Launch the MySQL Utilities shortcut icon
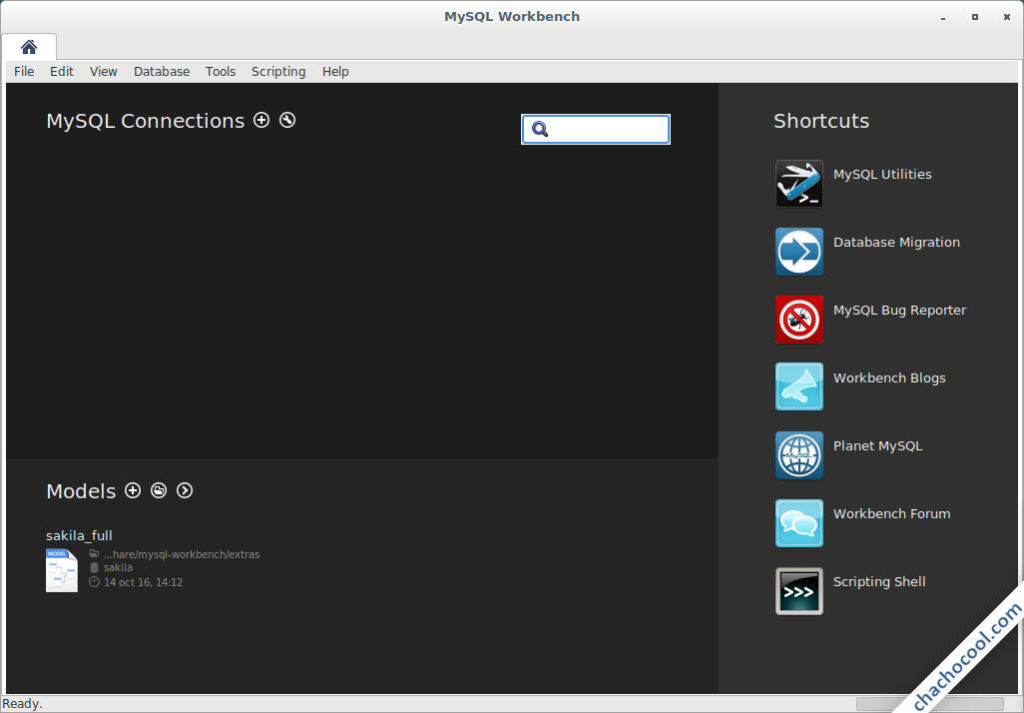This screenshot has height=713, width=1024. click(799, 183)
